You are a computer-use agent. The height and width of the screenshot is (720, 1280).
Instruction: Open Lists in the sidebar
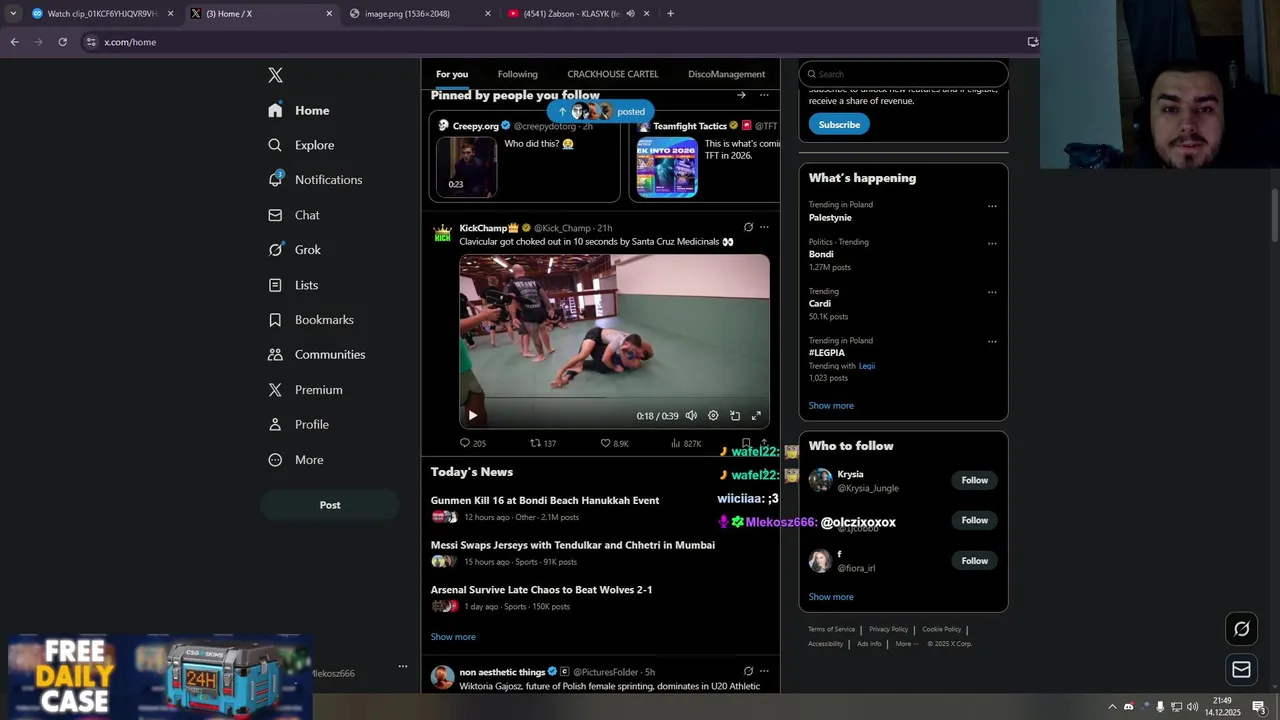[x=293, y=285]
